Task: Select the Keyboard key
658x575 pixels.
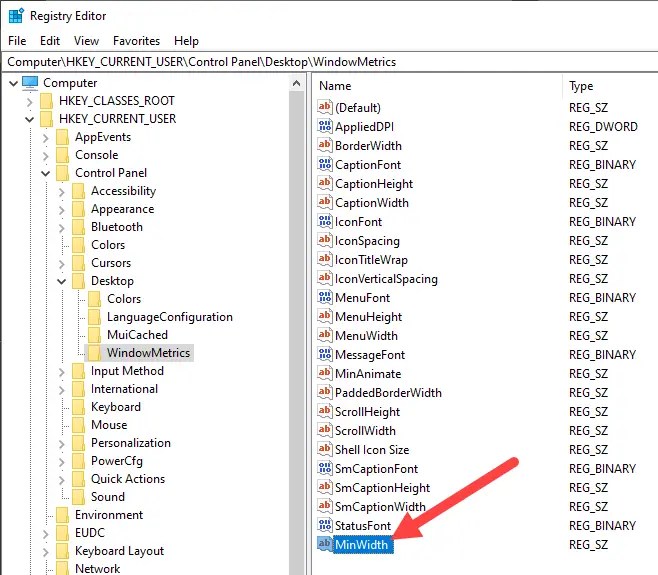Action: coord(116,407)
